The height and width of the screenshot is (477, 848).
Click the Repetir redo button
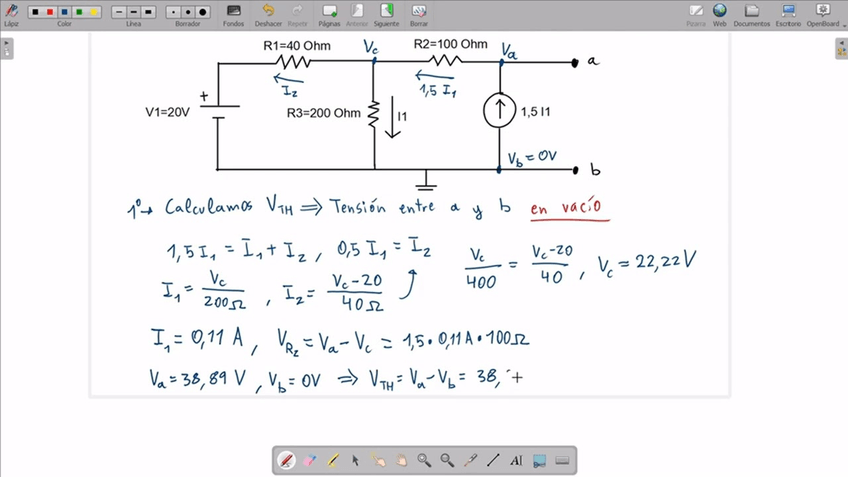click(297, 15)
